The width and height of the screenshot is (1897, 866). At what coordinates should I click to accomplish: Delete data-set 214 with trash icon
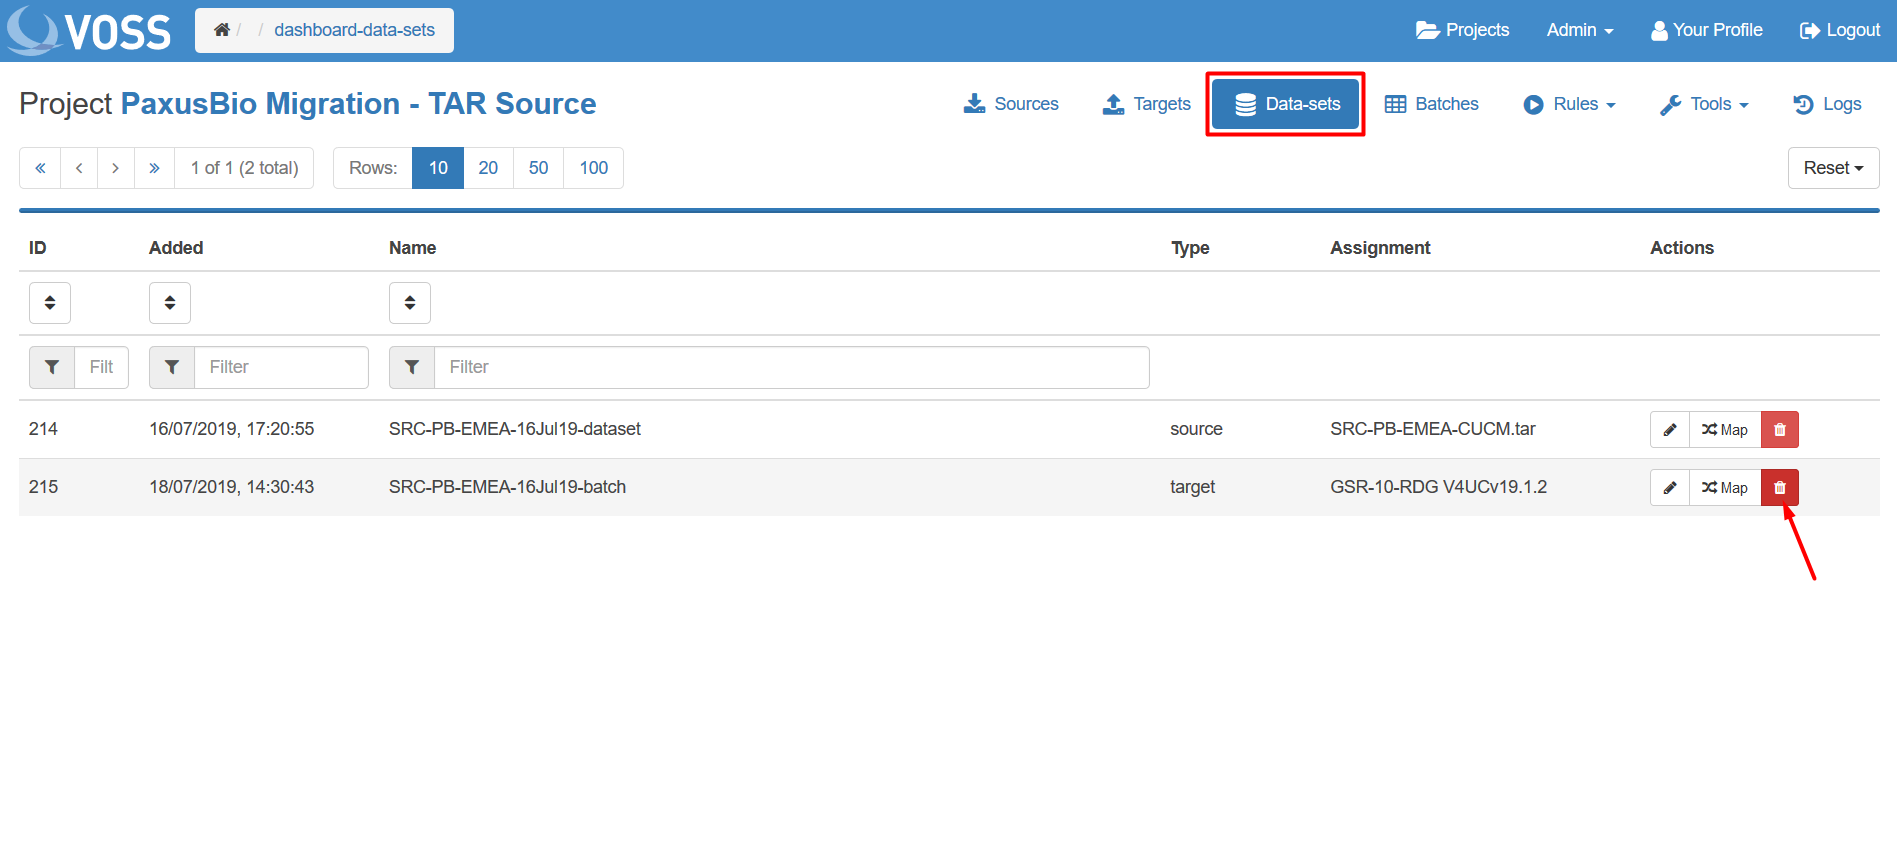click(1779, 430)
